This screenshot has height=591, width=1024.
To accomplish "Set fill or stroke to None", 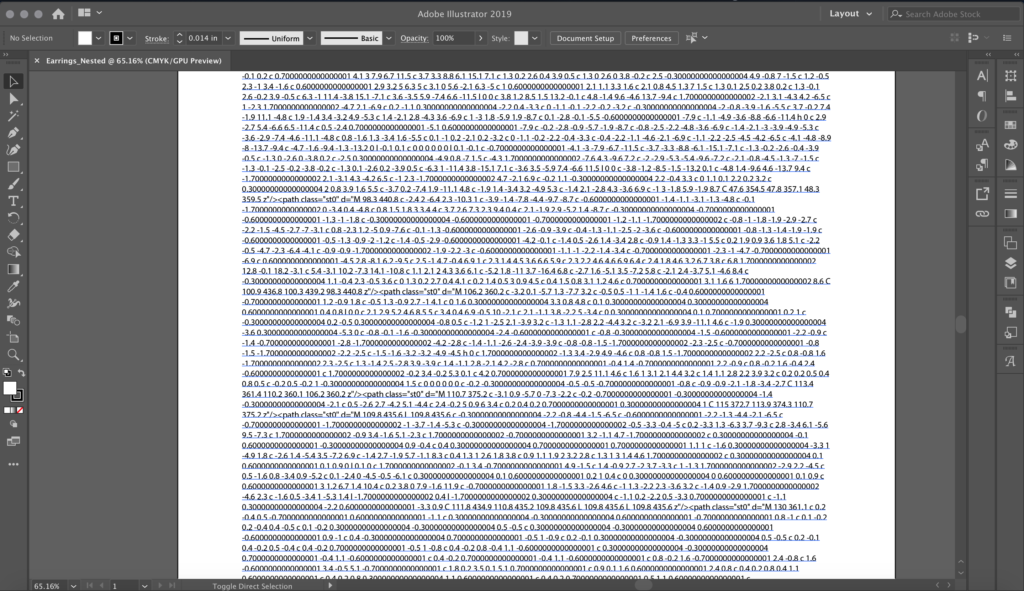I will [20, 410].
